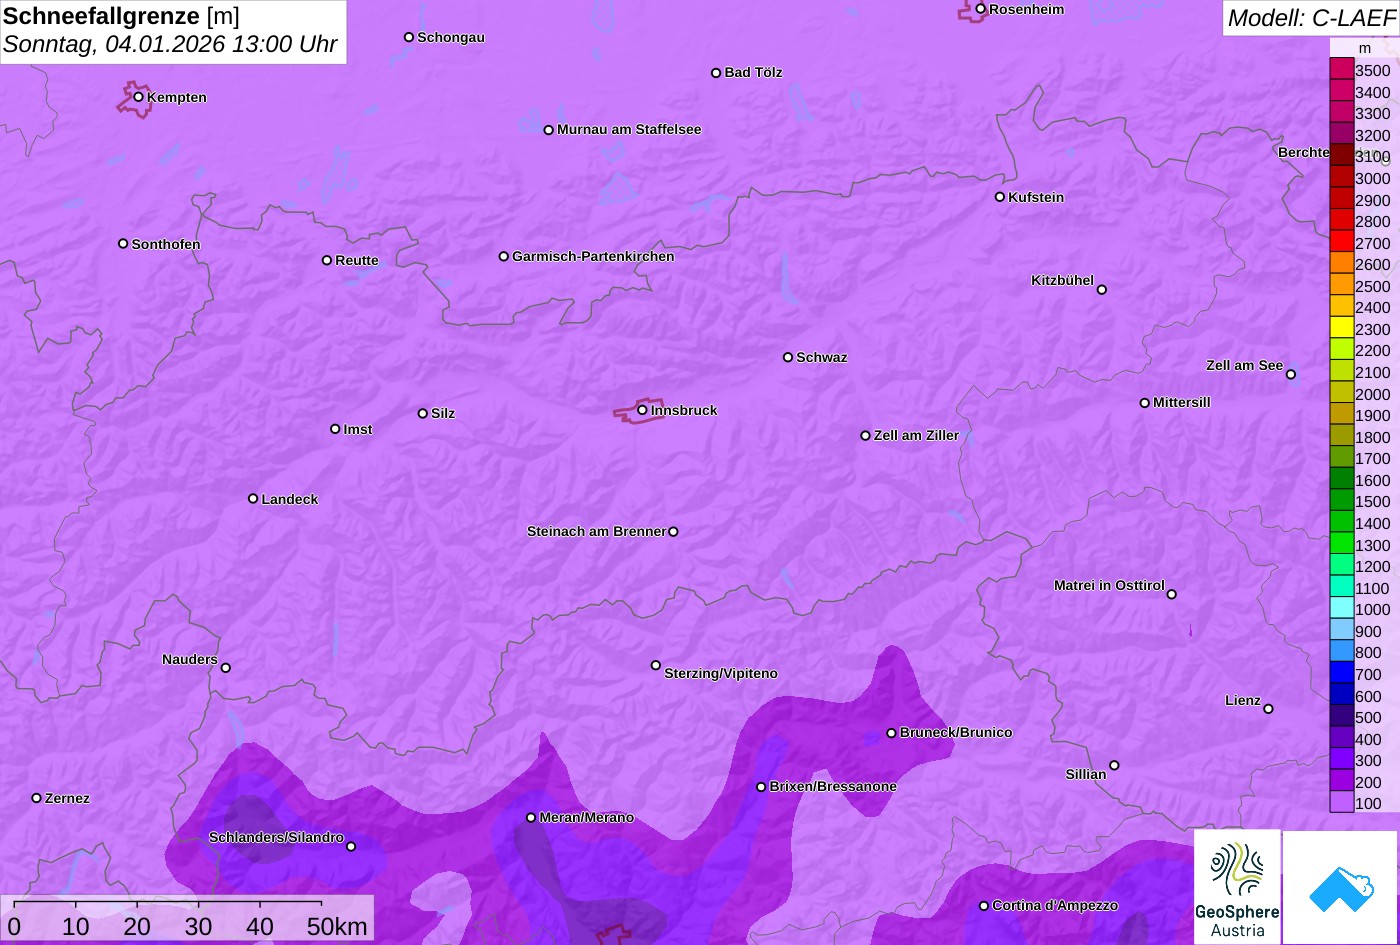Click the Nauders marker dot
1400x945 pixels.
(226, 668)
